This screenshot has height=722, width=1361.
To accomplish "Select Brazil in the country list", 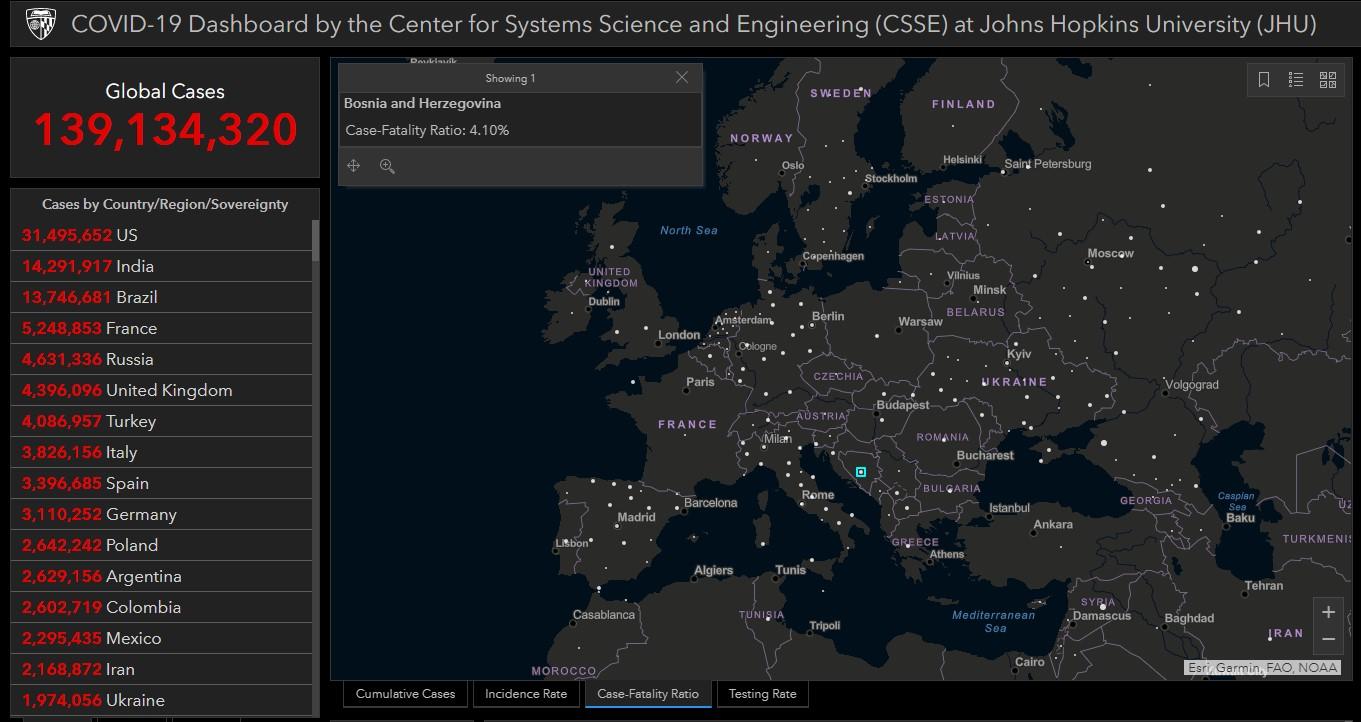I will click(x=161, y=297).
